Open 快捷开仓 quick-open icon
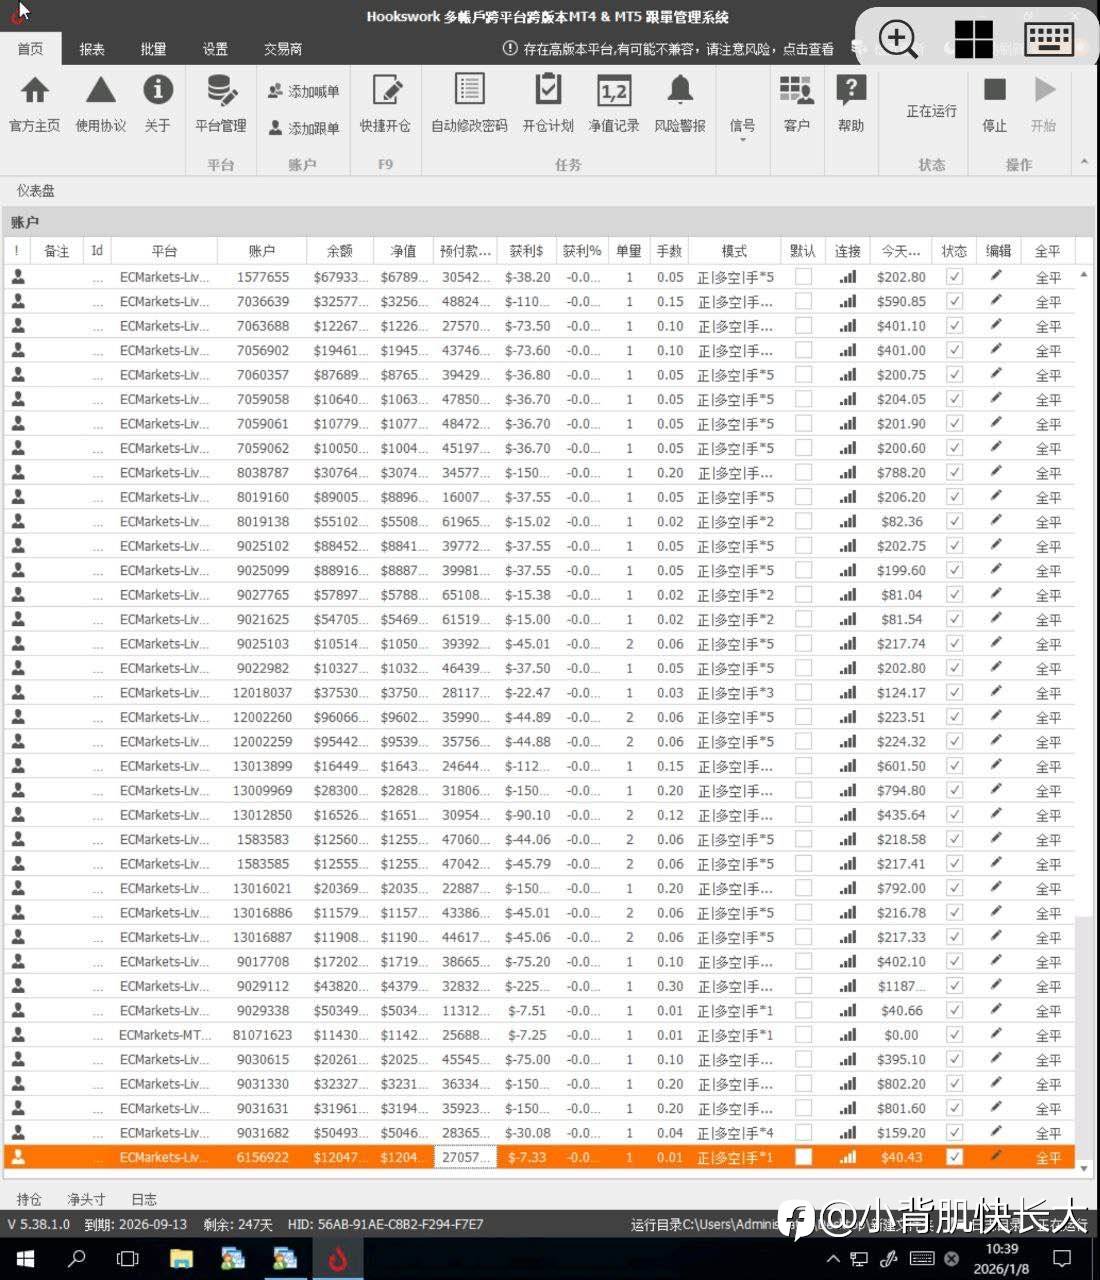The width and height of the screenshot is (1100, 1280). [385, 104]
